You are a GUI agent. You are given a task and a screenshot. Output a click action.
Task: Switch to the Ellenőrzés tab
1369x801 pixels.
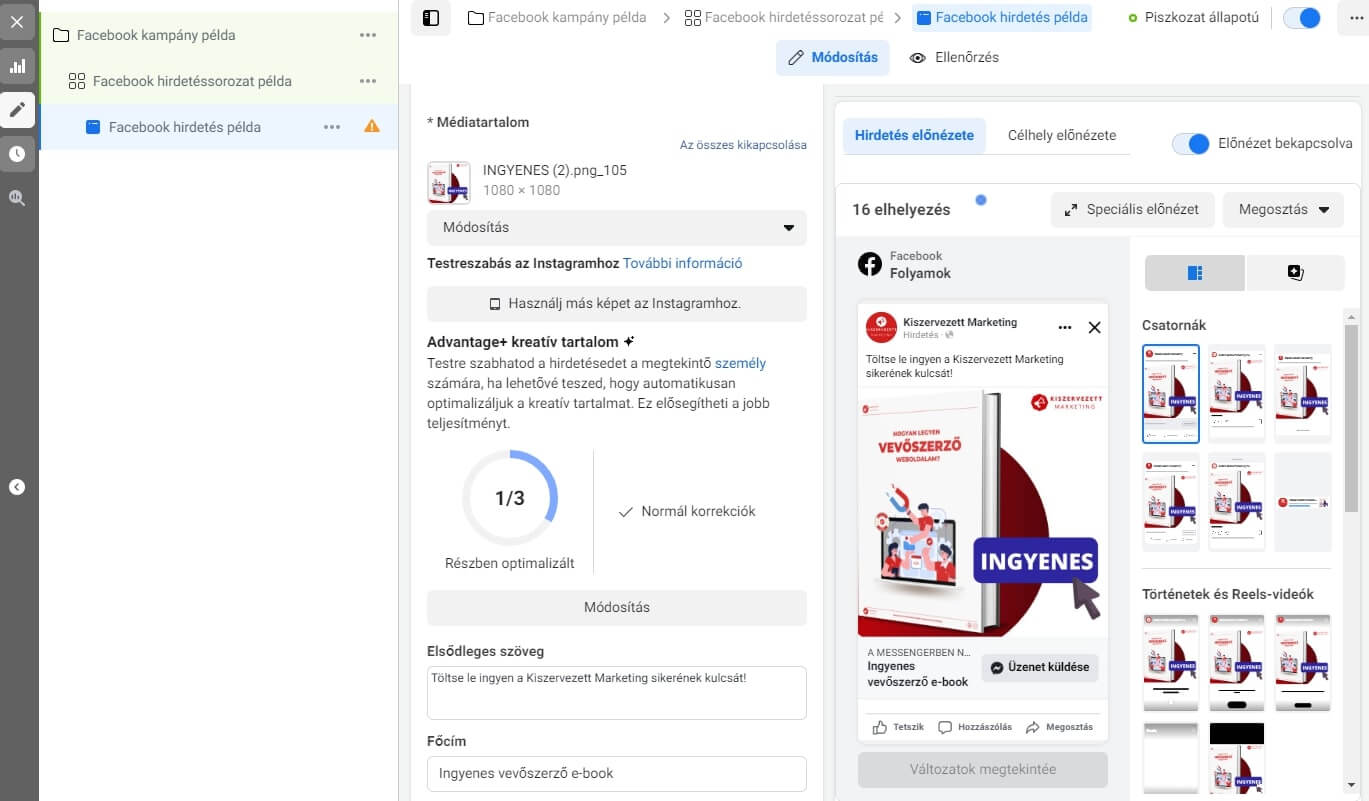(954, 58)
